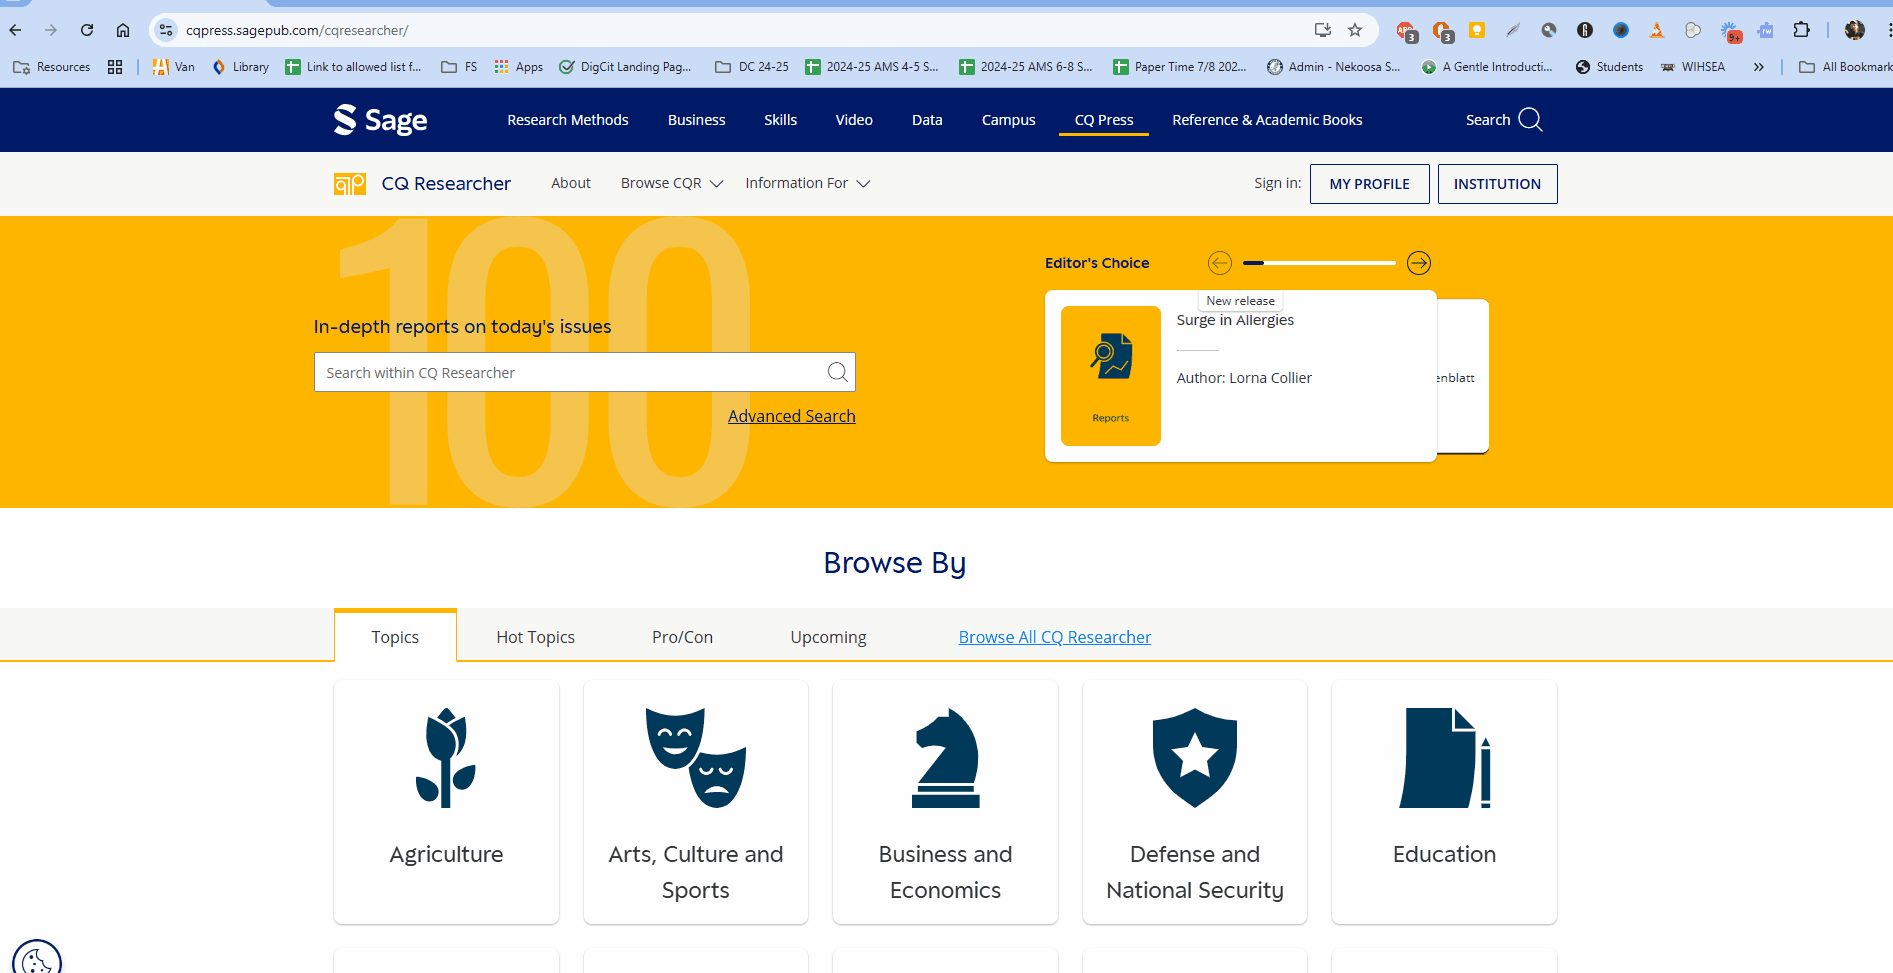Click the Editor's Choice carousel progress bar

(x=1319, y=263)
